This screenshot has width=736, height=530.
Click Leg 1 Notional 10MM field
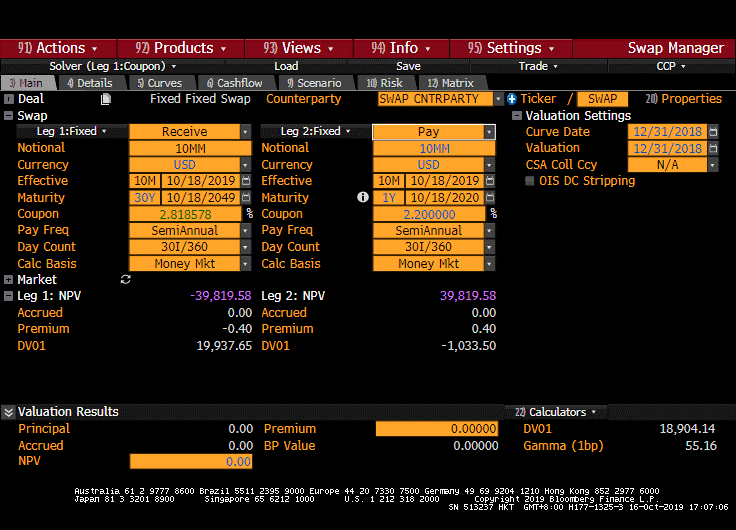[190, 148]
